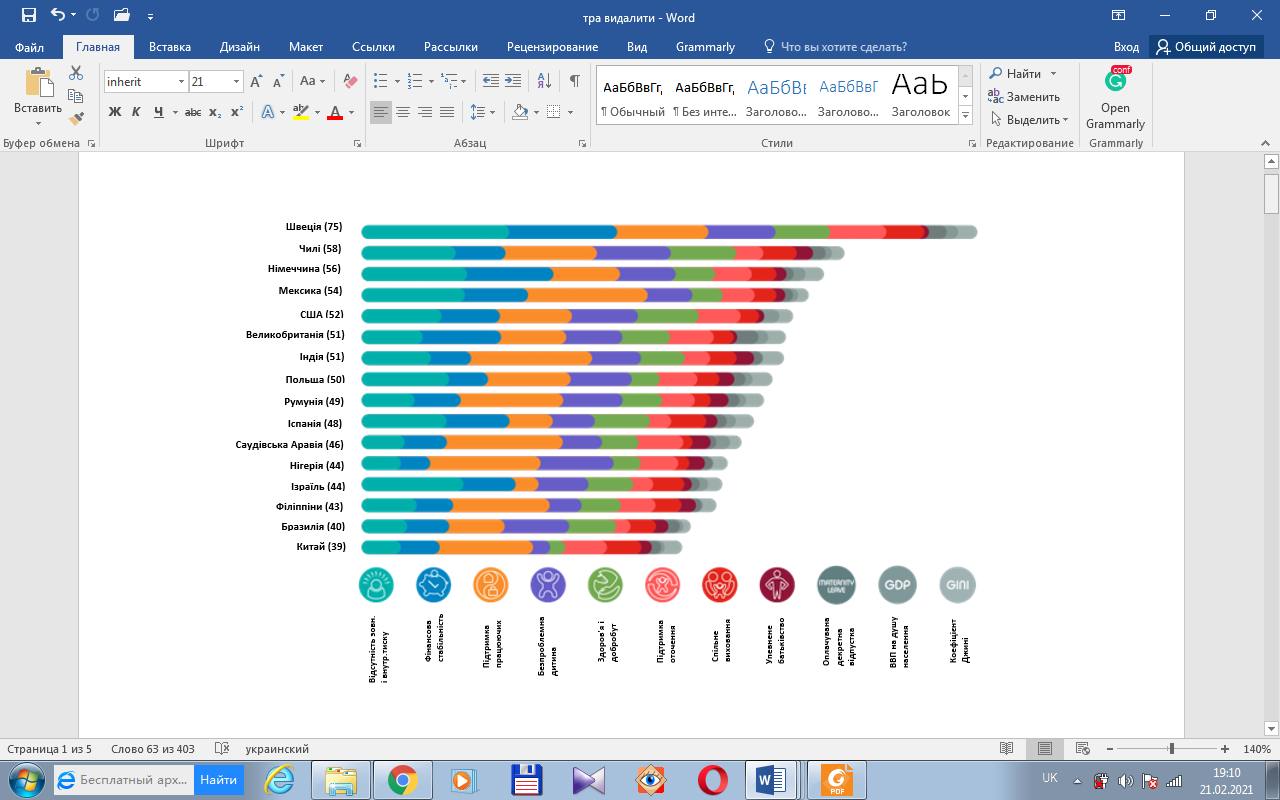This screenshot has width=1280, height=800.
Task: Toggle italic К formatting
Action: point(137,112)
